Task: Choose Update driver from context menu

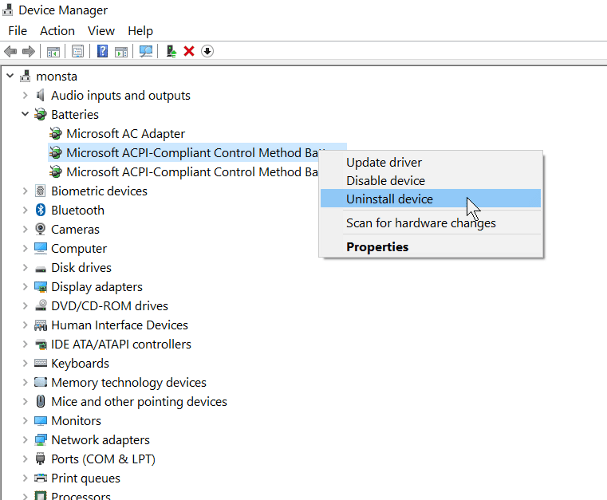Action: coord(430,163)
